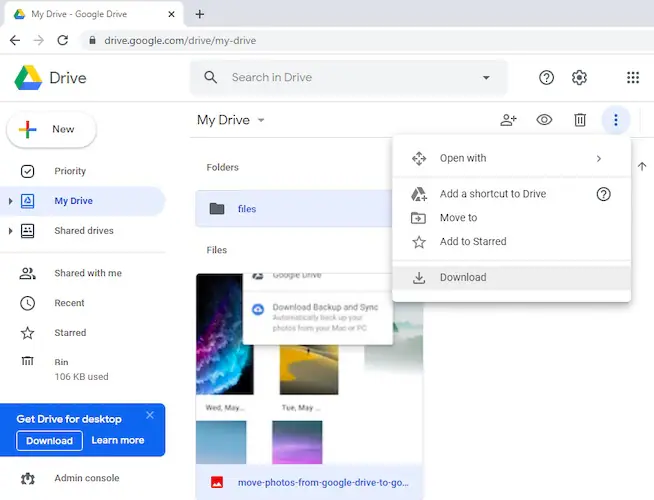Click the Preview eye icon
Screen dimensions: 654x500
(x=544, y=120)
